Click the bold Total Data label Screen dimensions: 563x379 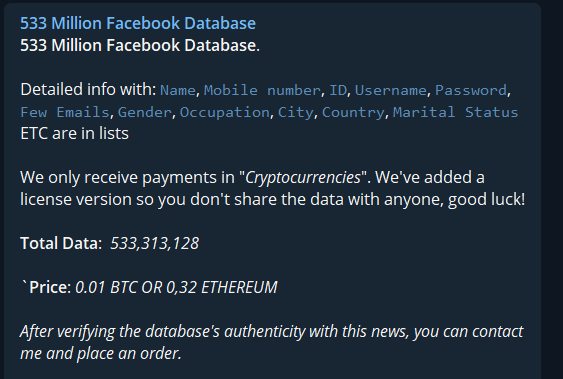61,243
